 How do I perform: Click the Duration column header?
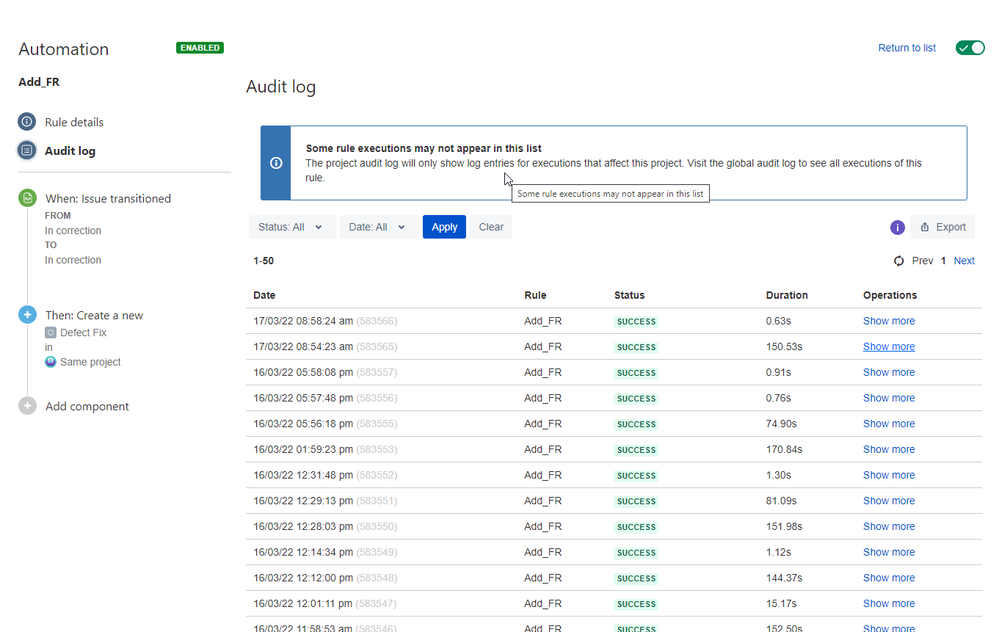pyautogui.click(x=787, y=295)
